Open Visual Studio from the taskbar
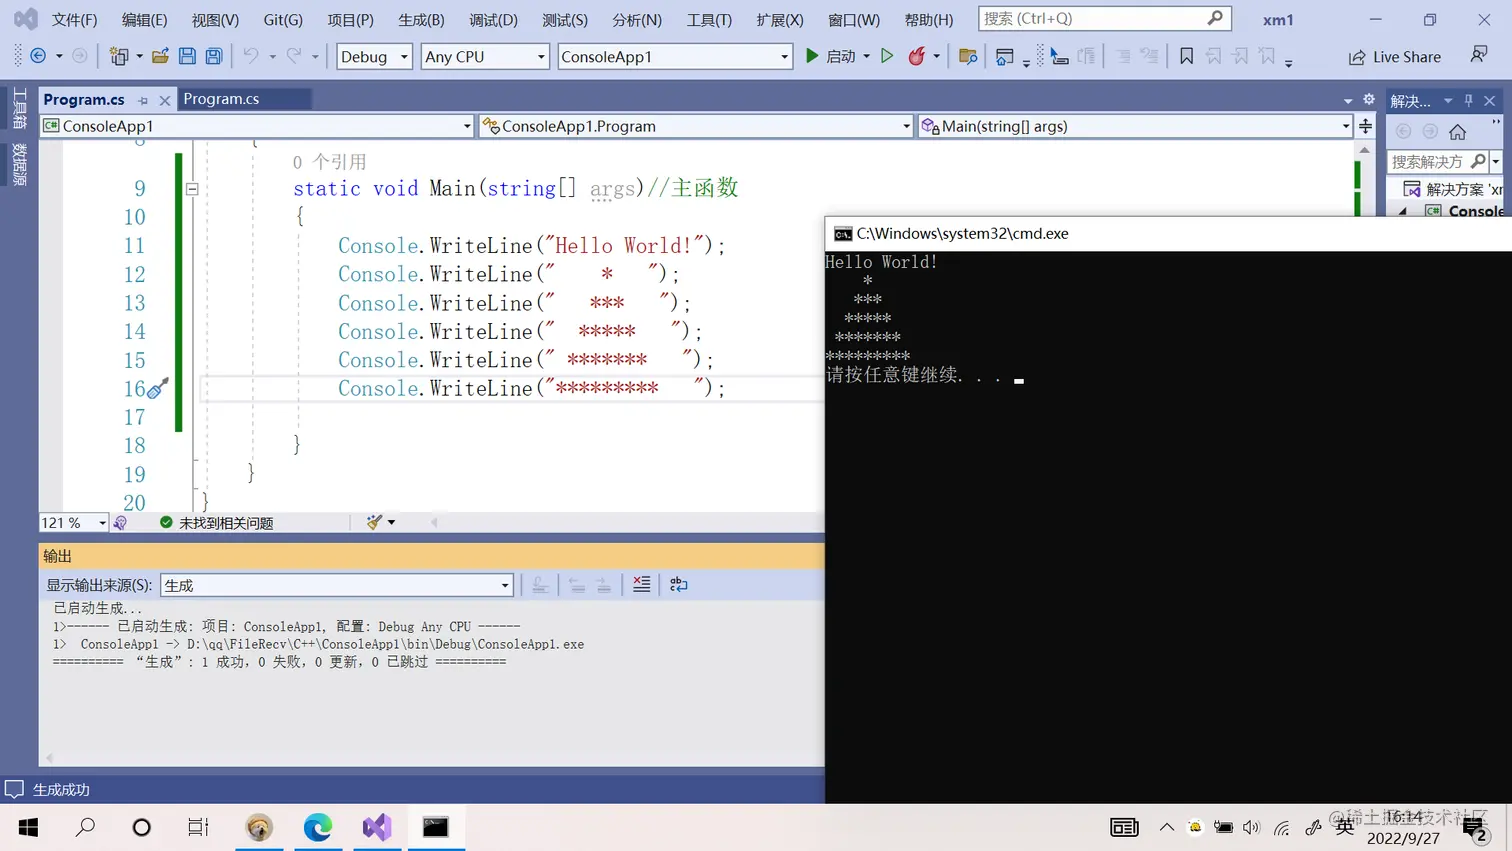1512x851 pixels. pos(377,827)
